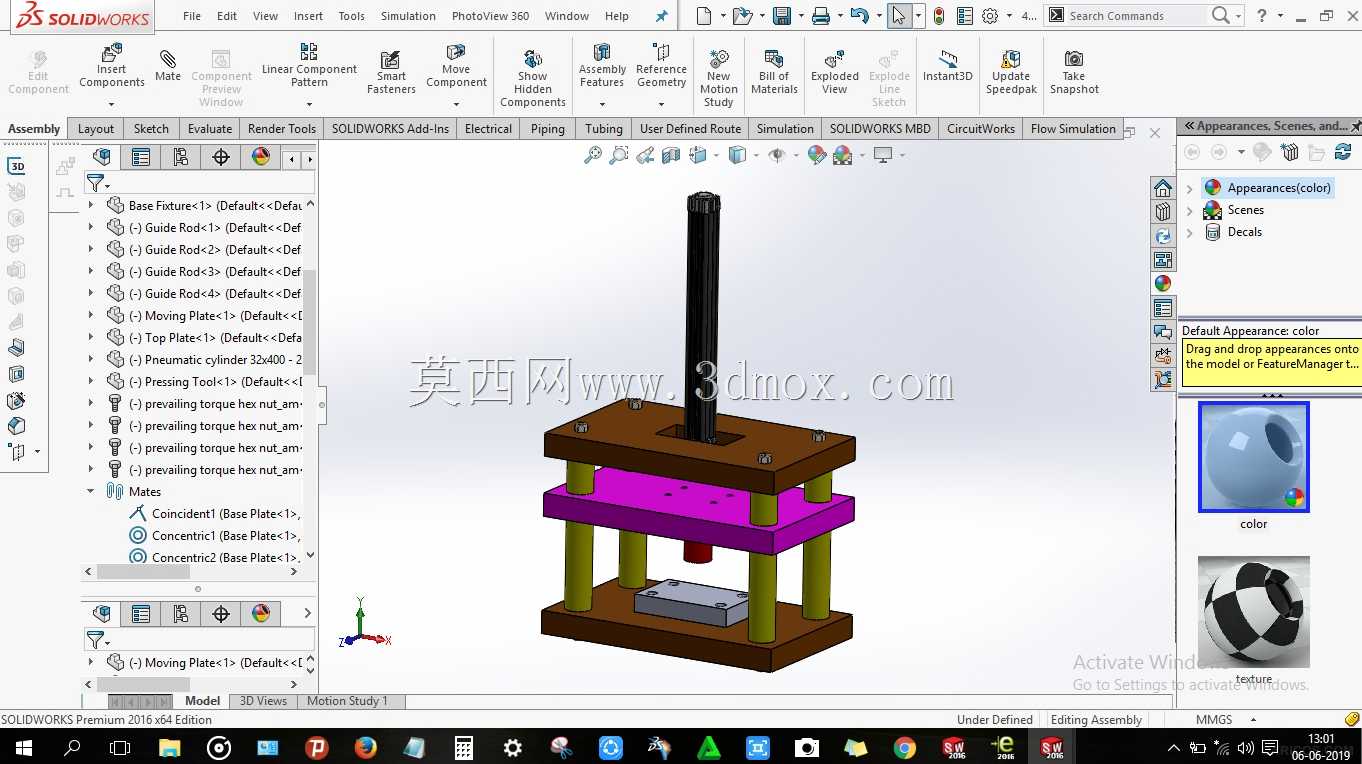Click Update Speedpak
The image size is (1362, 764).
click(1011, 70)
